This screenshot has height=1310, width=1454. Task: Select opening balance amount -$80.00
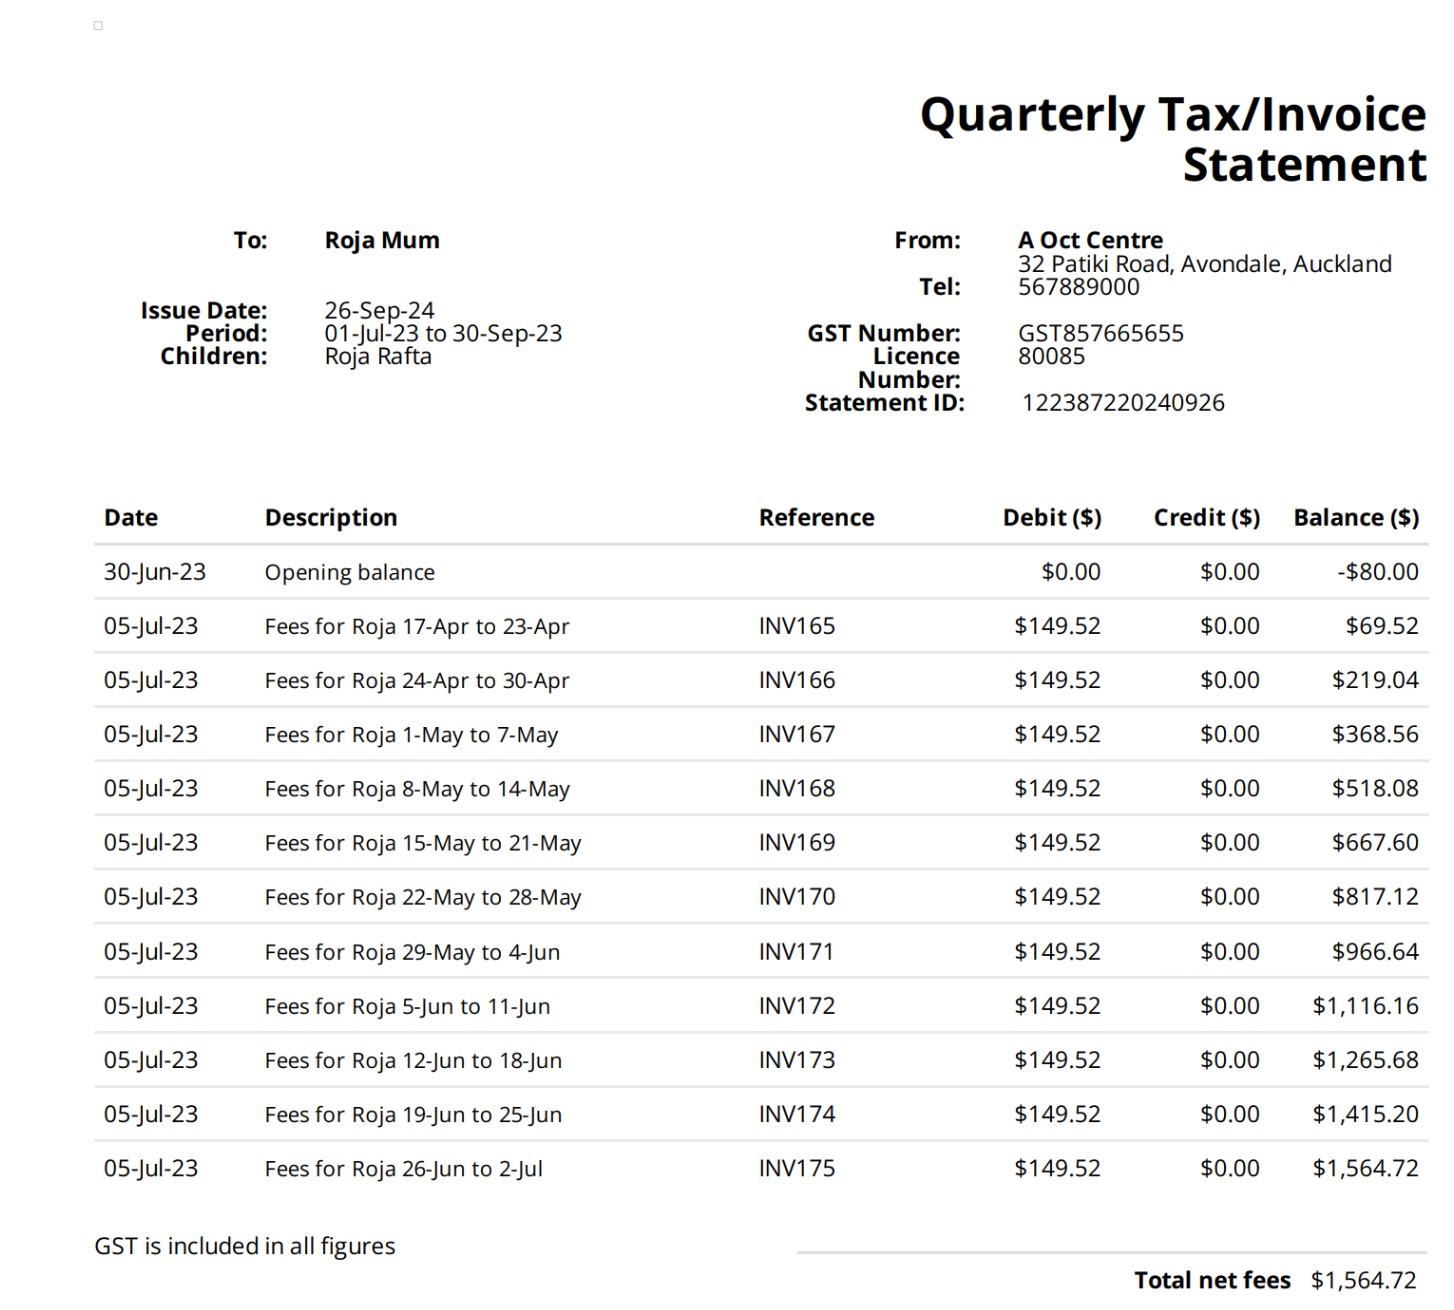click(1378, 572)
